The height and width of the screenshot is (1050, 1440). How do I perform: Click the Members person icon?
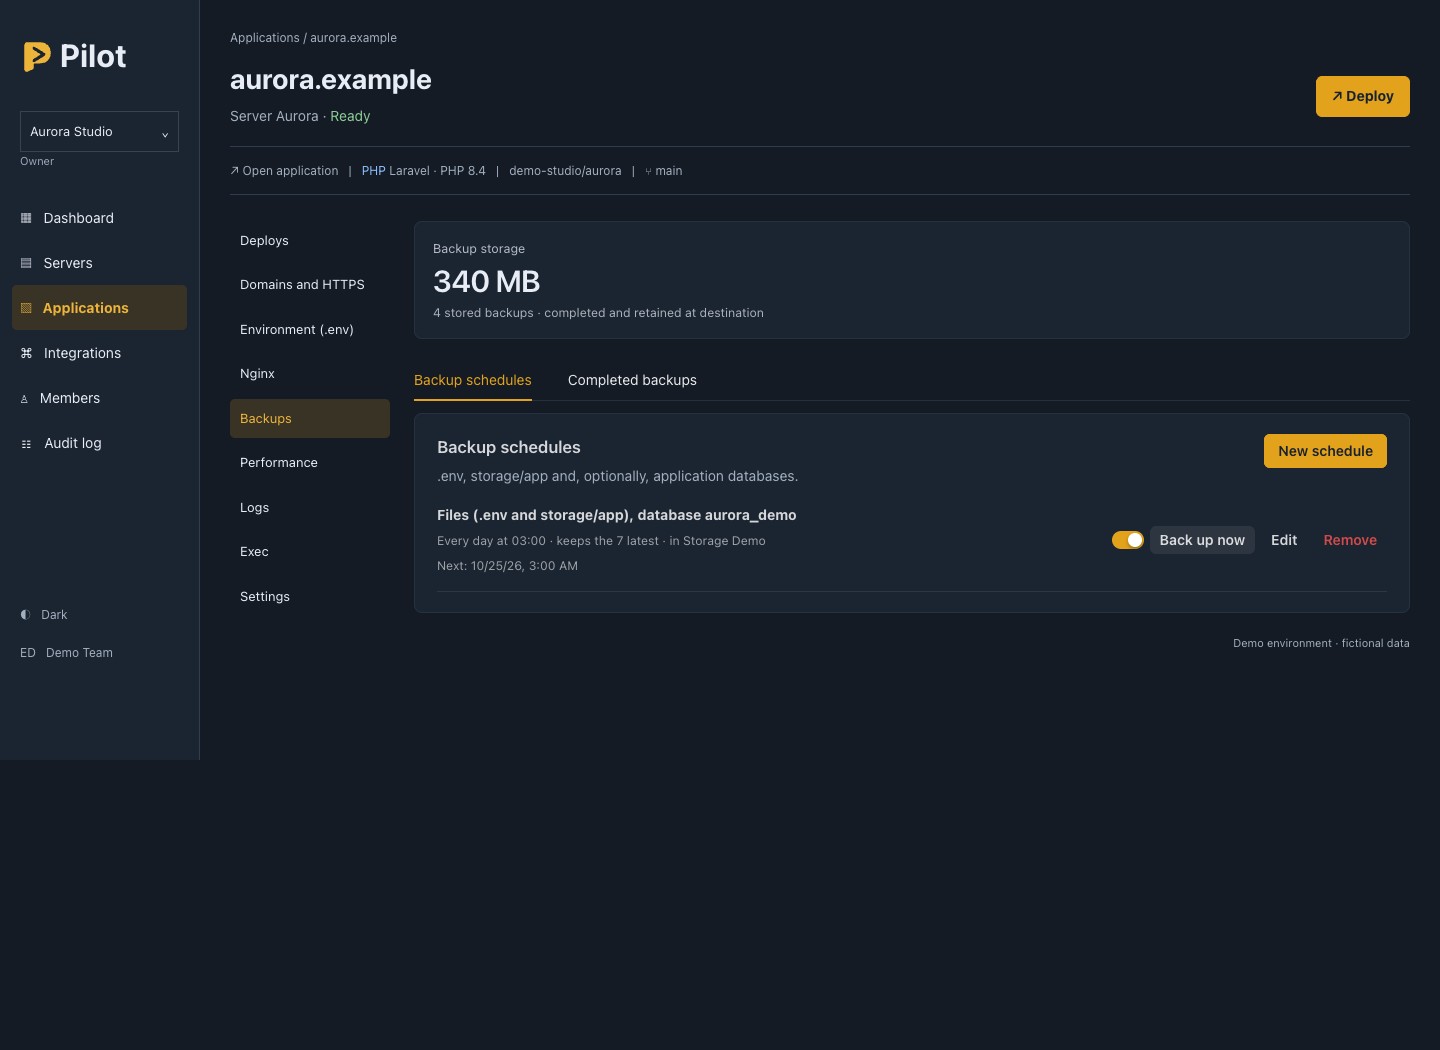[x=24, y=399]
